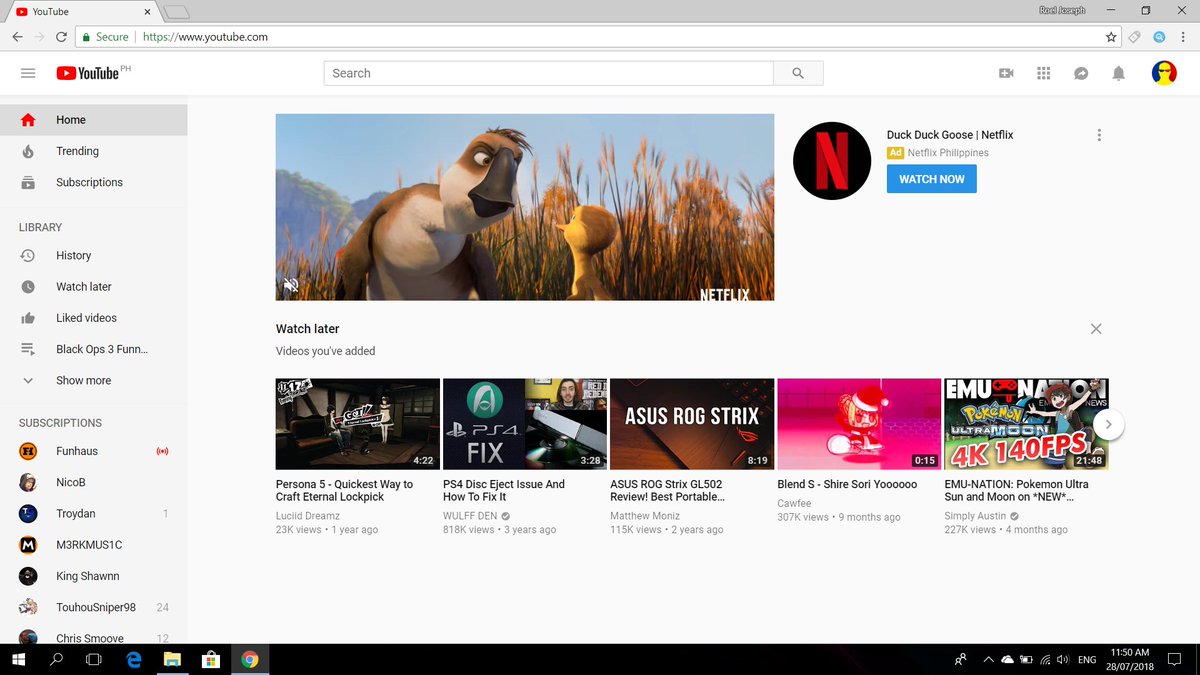The width and height of the screenshot is (1200, 675).
Task: Open the Simply Austin channel link
Action: [975, 516]
